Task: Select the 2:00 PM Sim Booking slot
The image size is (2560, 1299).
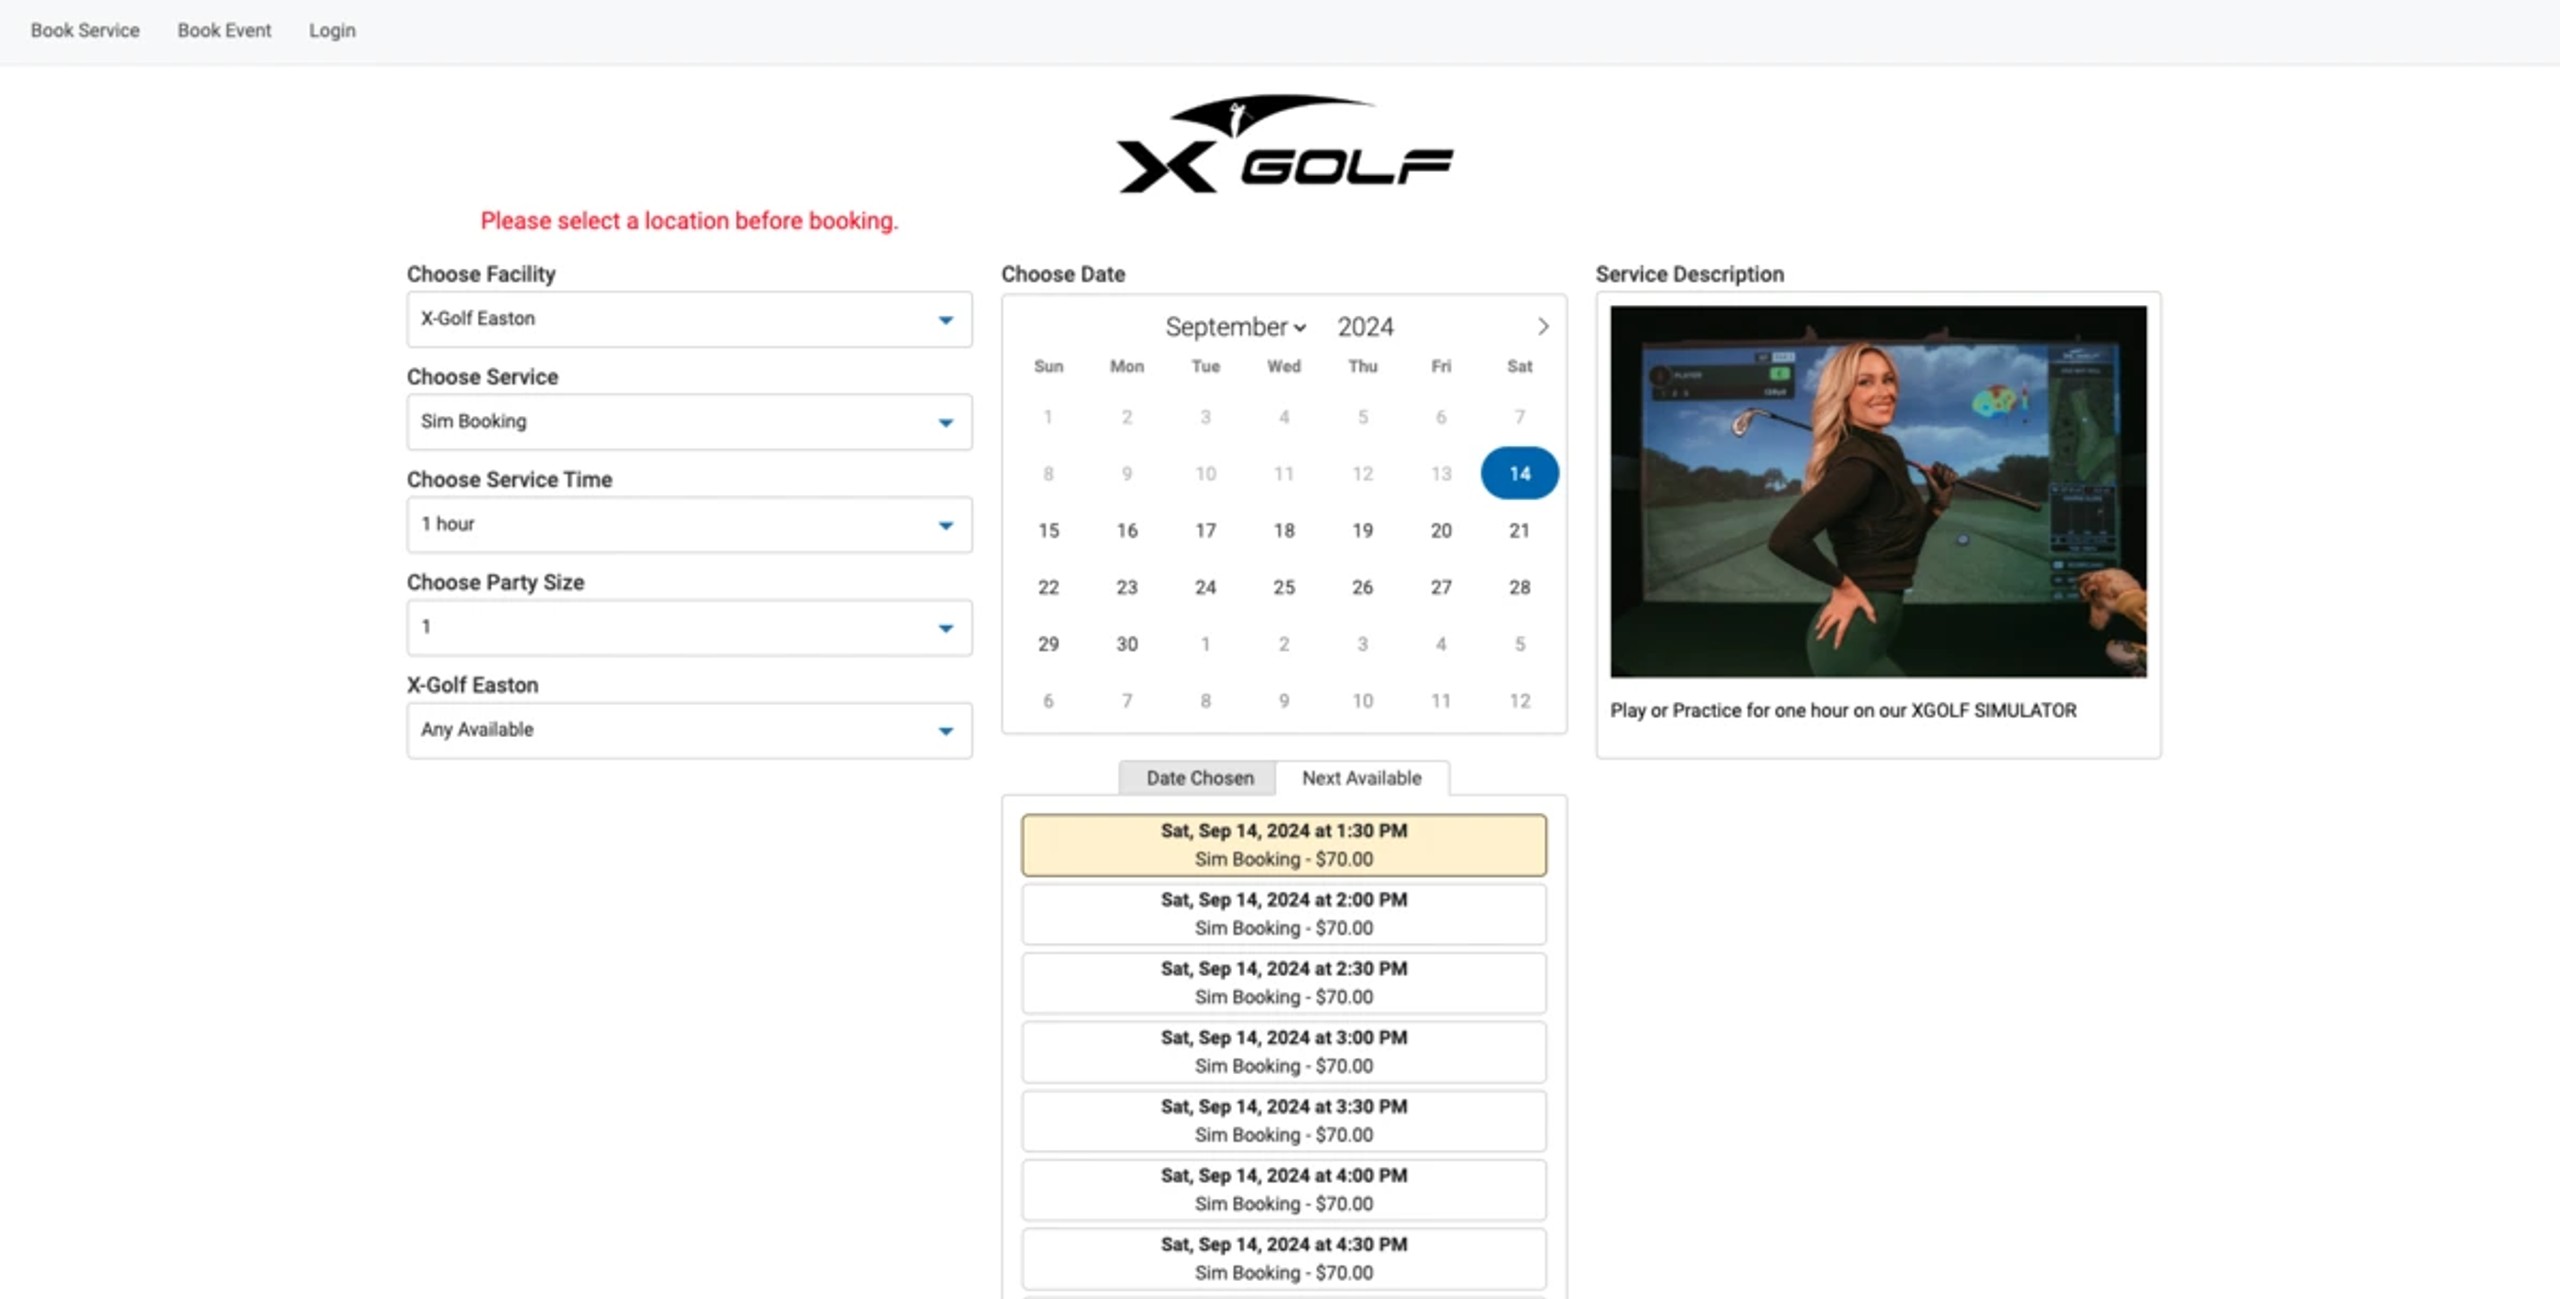Action: click(x=1284, y=914)
